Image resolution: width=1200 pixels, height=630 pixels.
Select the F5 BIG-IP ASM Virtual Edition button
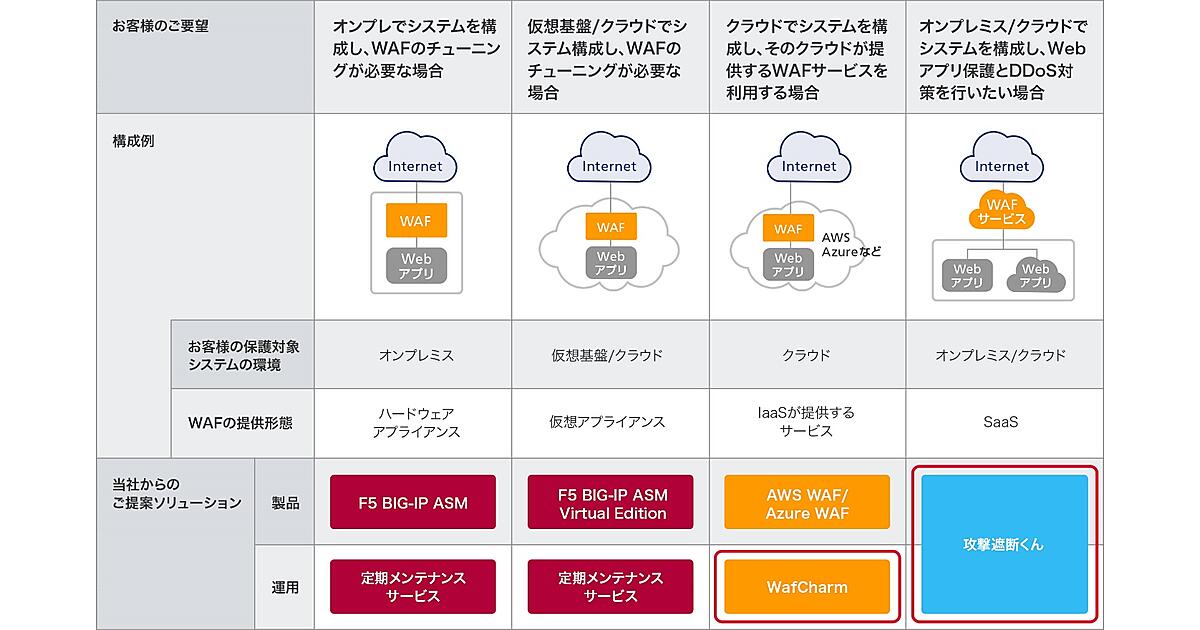[613, 502]
